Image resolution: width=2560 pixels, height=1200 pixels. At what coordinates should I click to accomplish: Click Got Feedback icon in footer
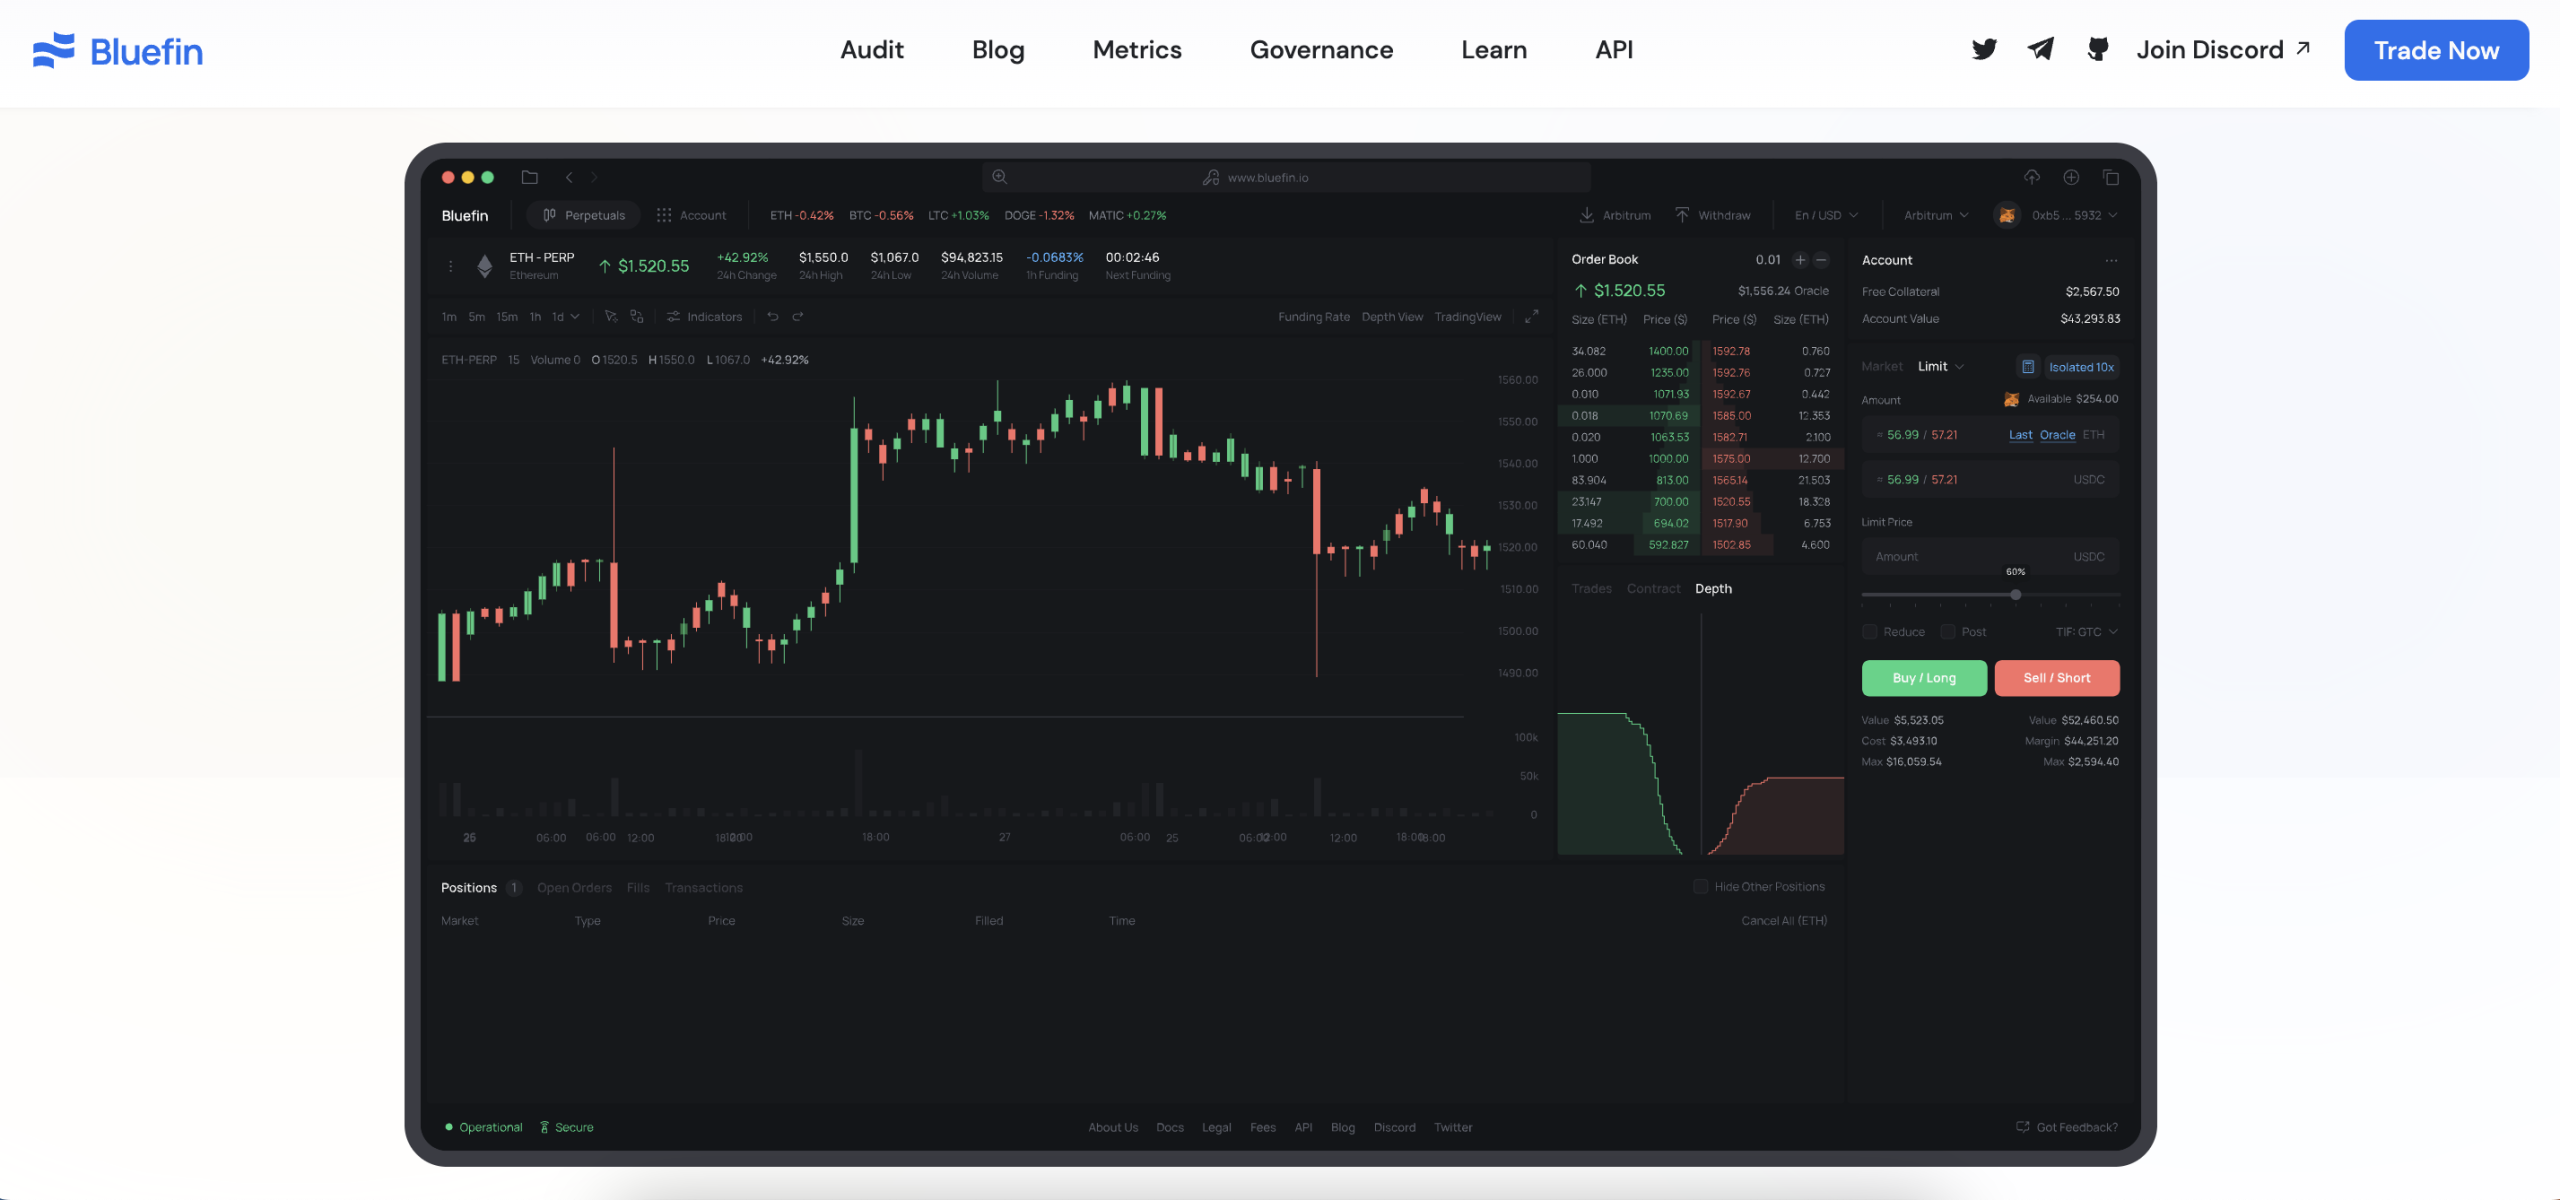(x=2023, y=1127)
